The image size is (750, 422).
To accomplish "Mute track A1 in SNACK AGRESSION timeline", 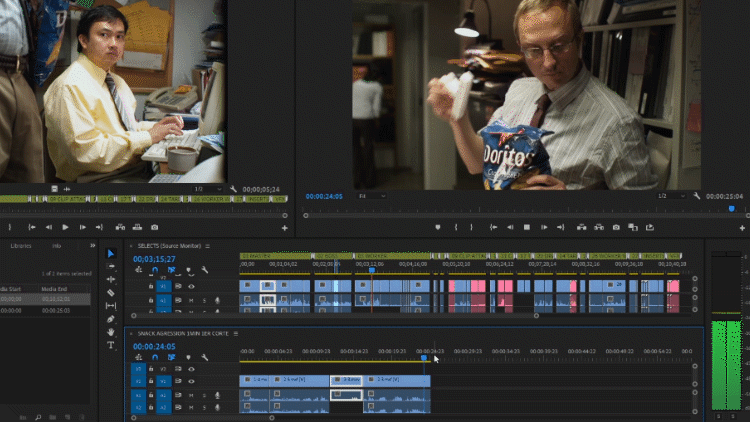I will point(191,395).
